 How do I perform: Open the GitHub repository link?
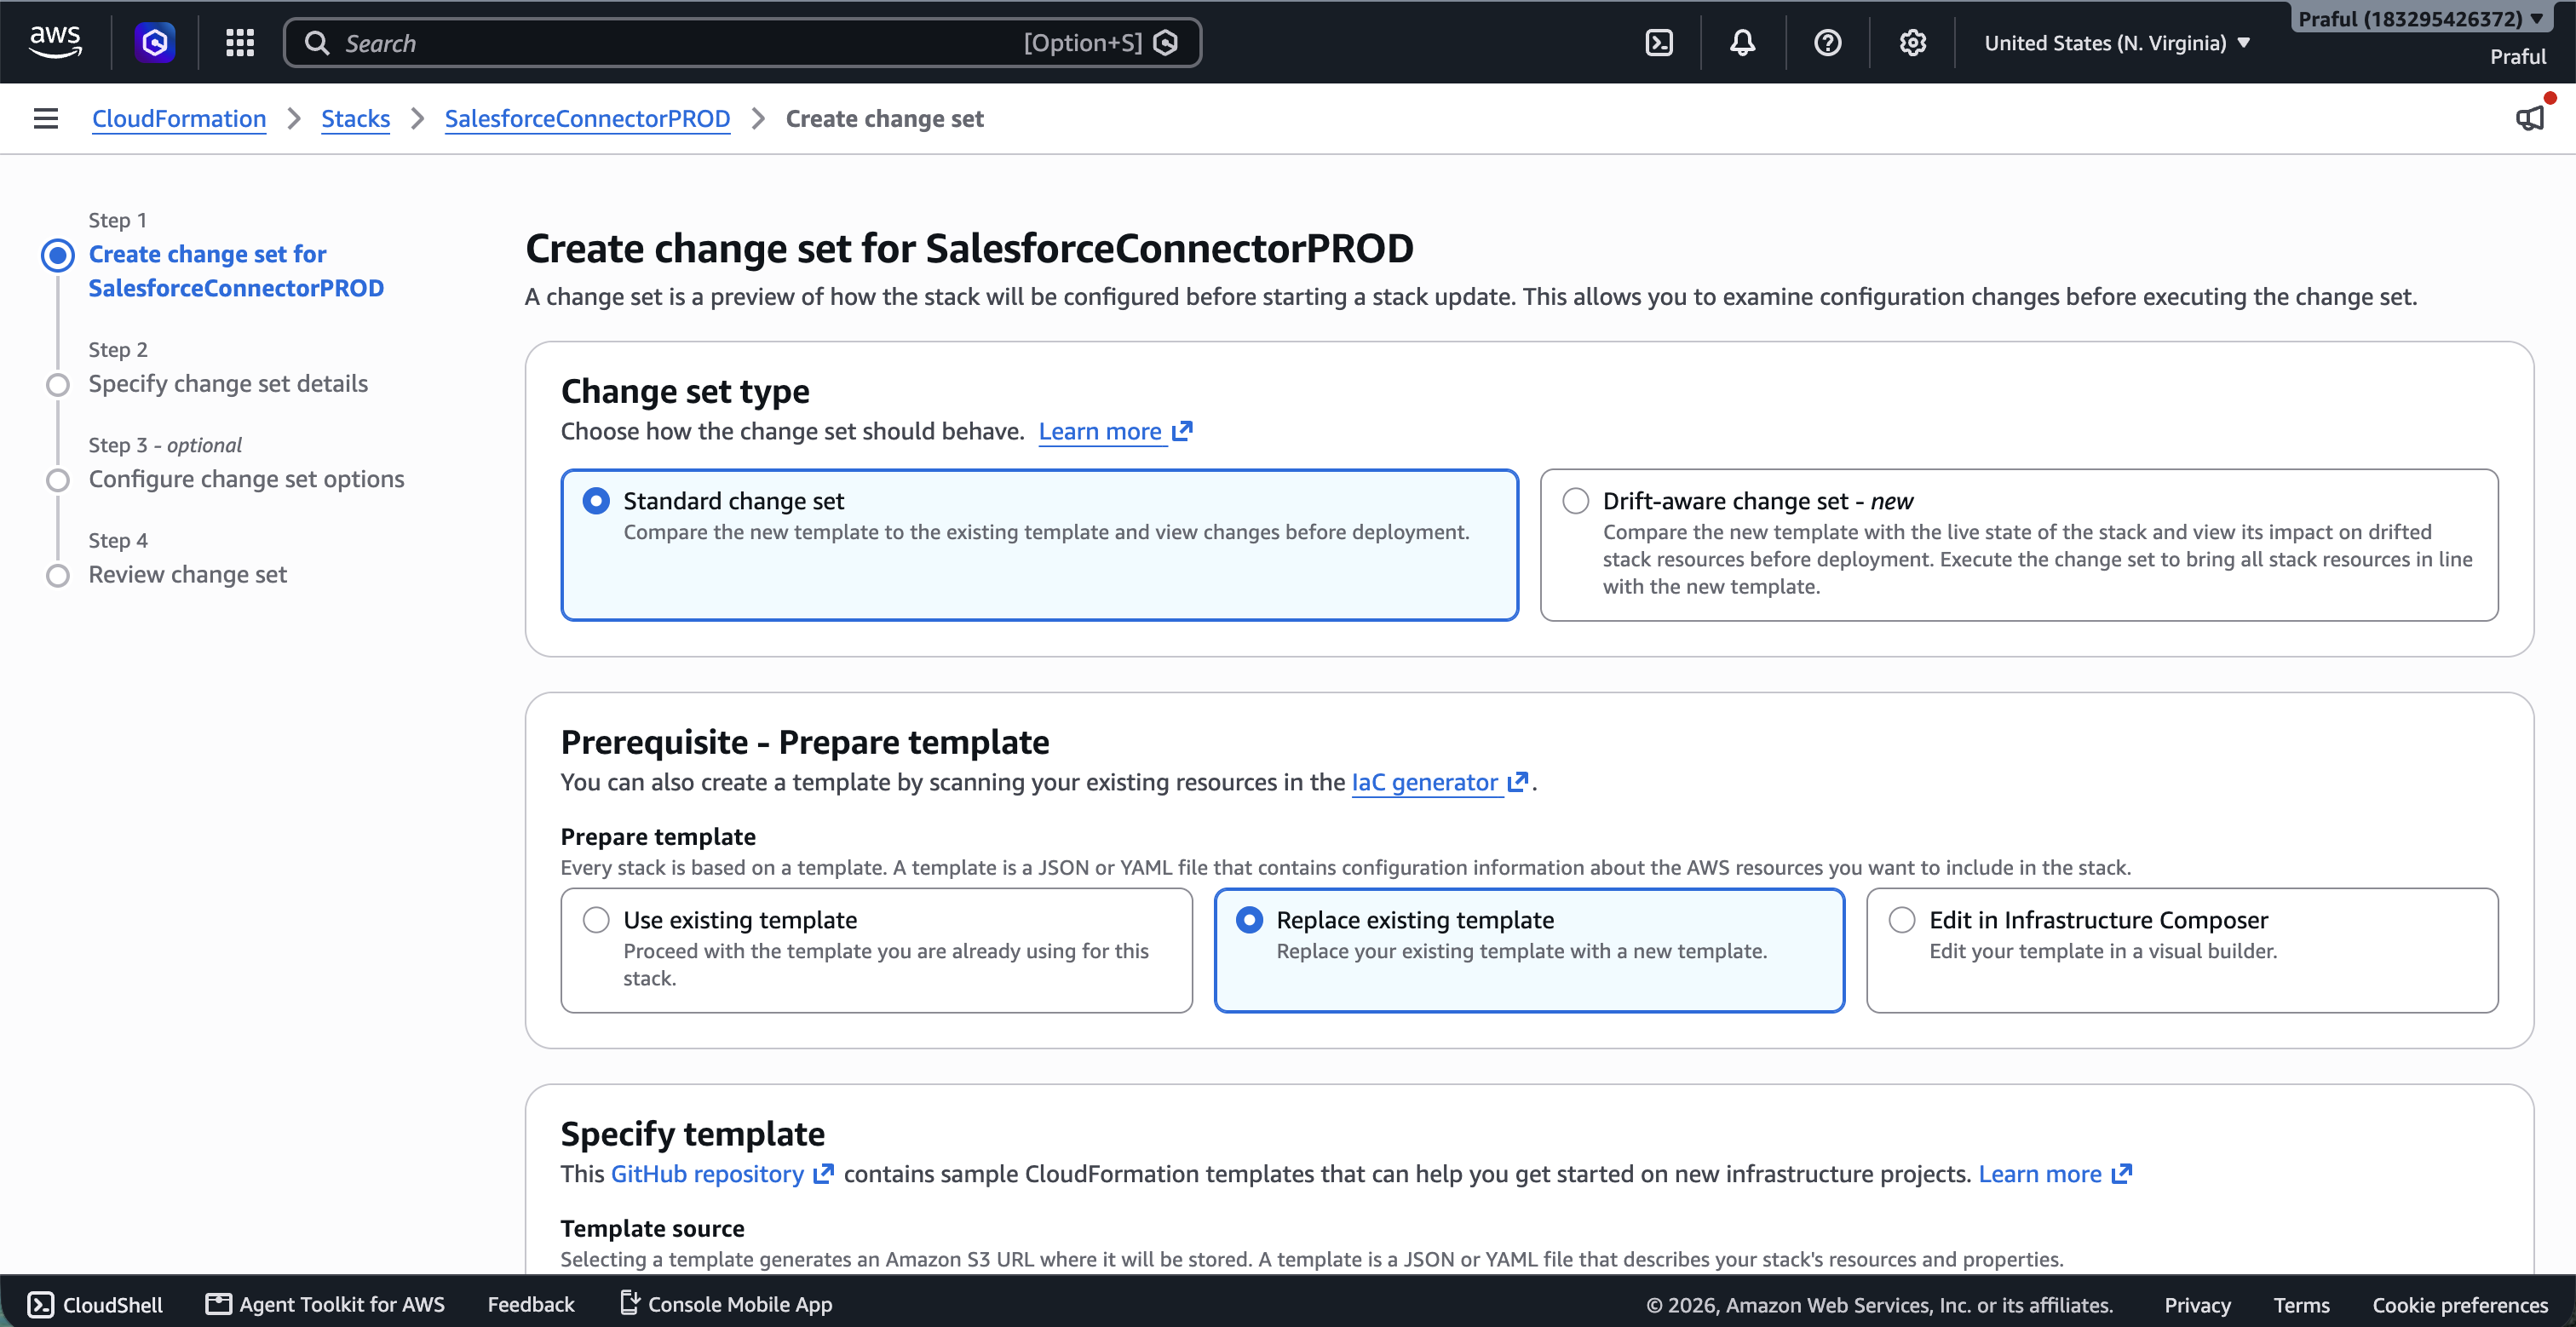pos(707,1173)
